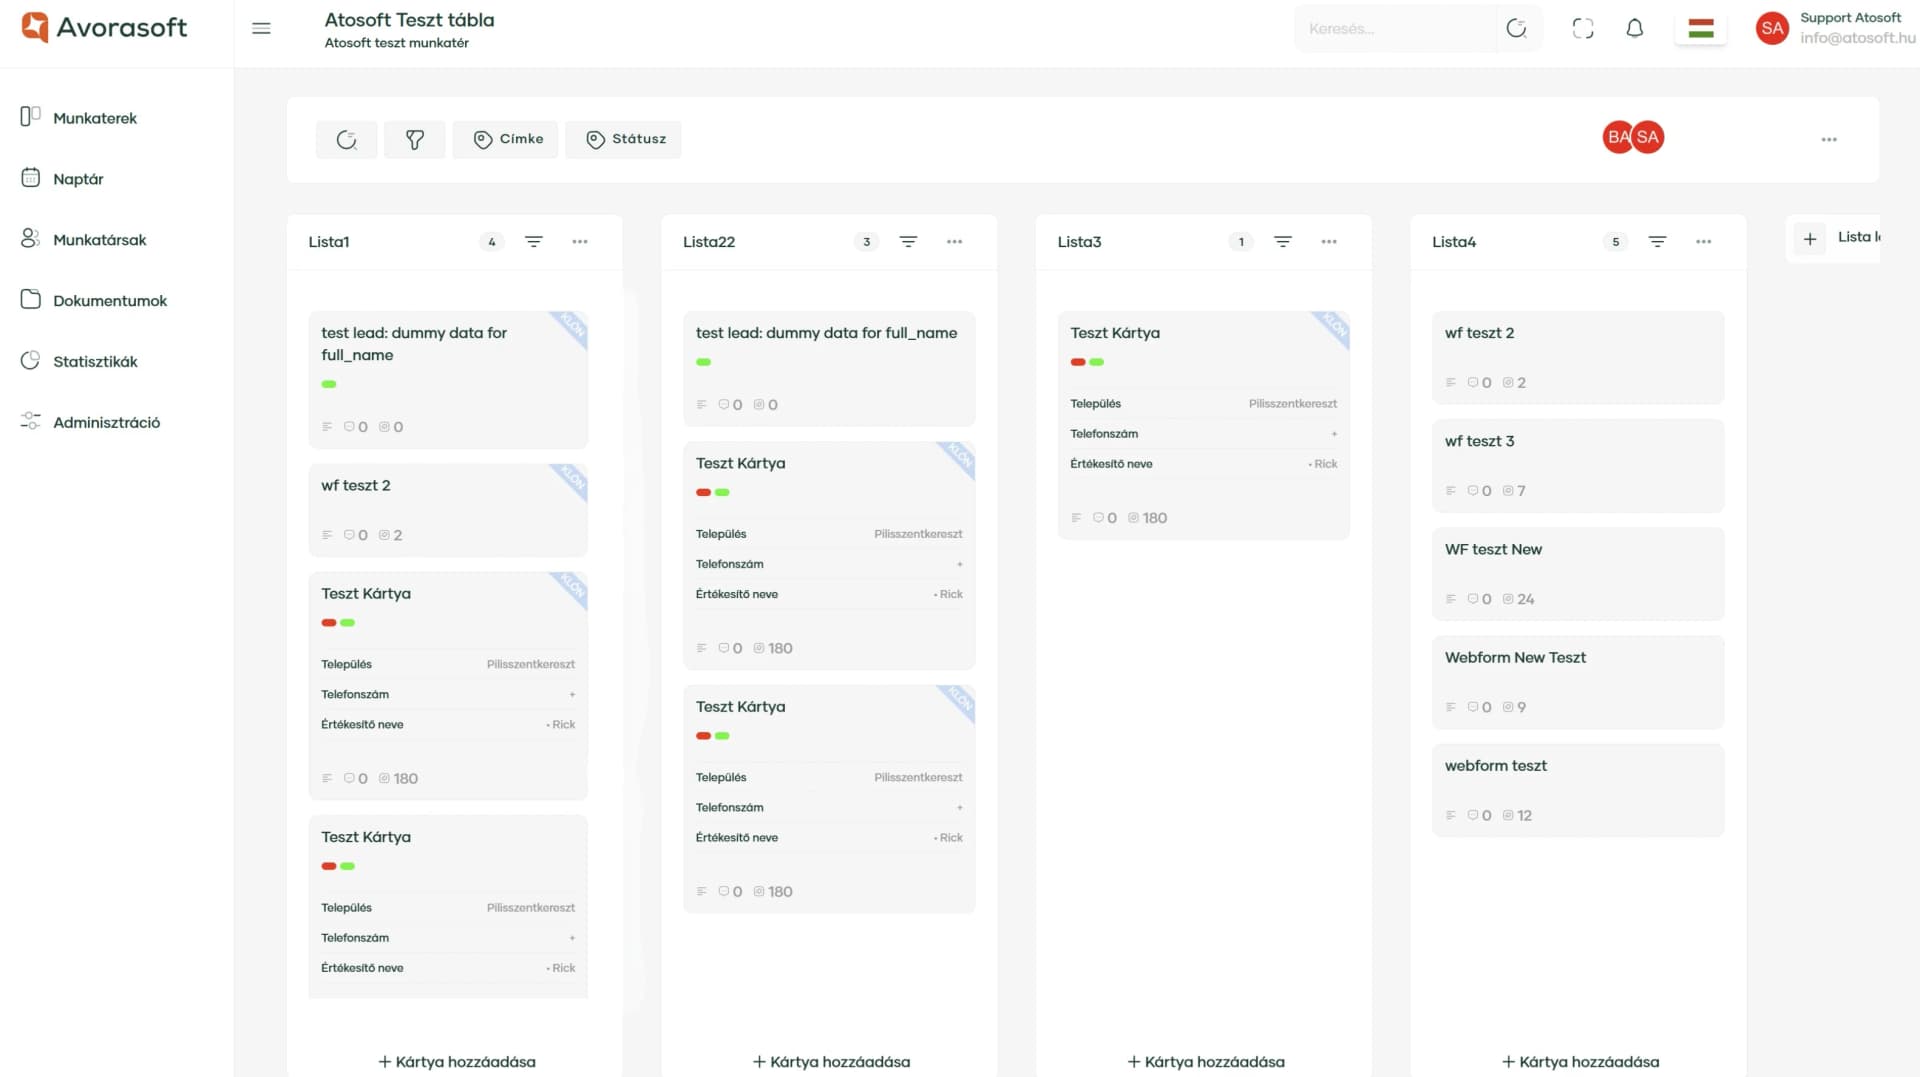Click green label on Lista22 test lead card
This screenshot has width=1920, height=1077.
click(x=704, y=362)
